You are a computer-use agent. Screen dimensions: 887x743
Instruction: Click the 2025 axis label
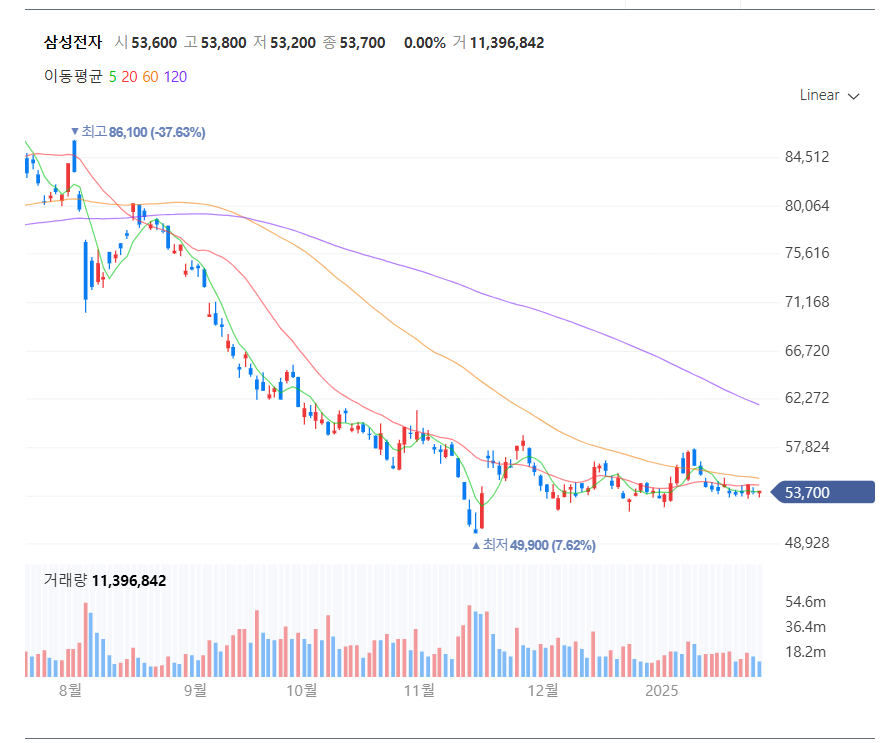(x=661, y=691)
